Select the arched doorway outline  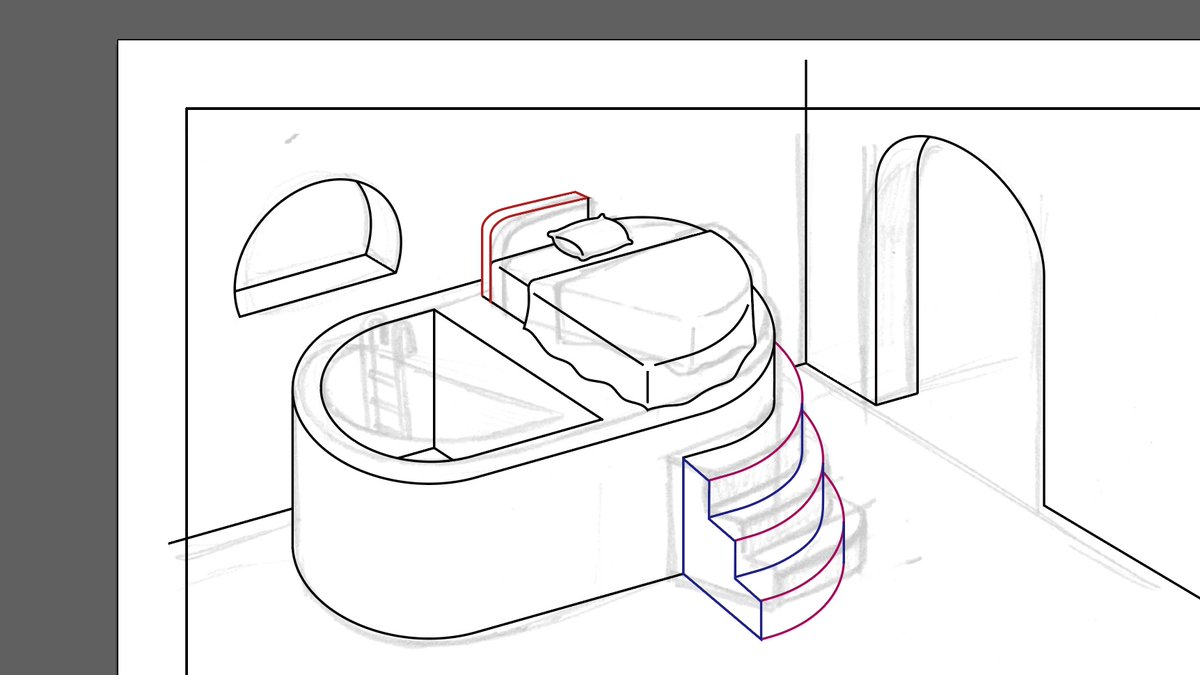[959, 320]
